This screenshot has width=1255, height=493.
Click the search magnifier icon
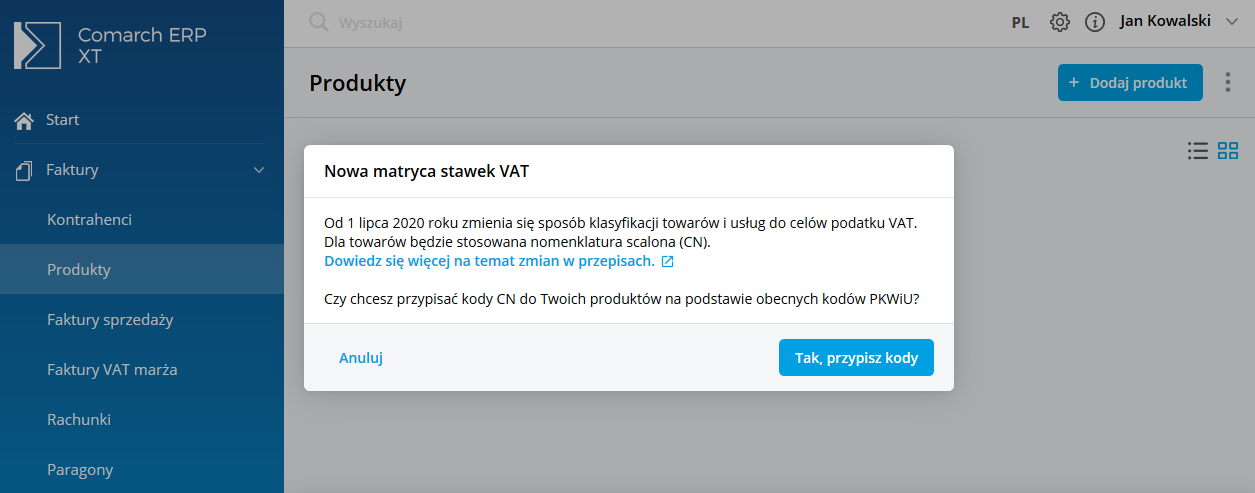coord(318,22)
